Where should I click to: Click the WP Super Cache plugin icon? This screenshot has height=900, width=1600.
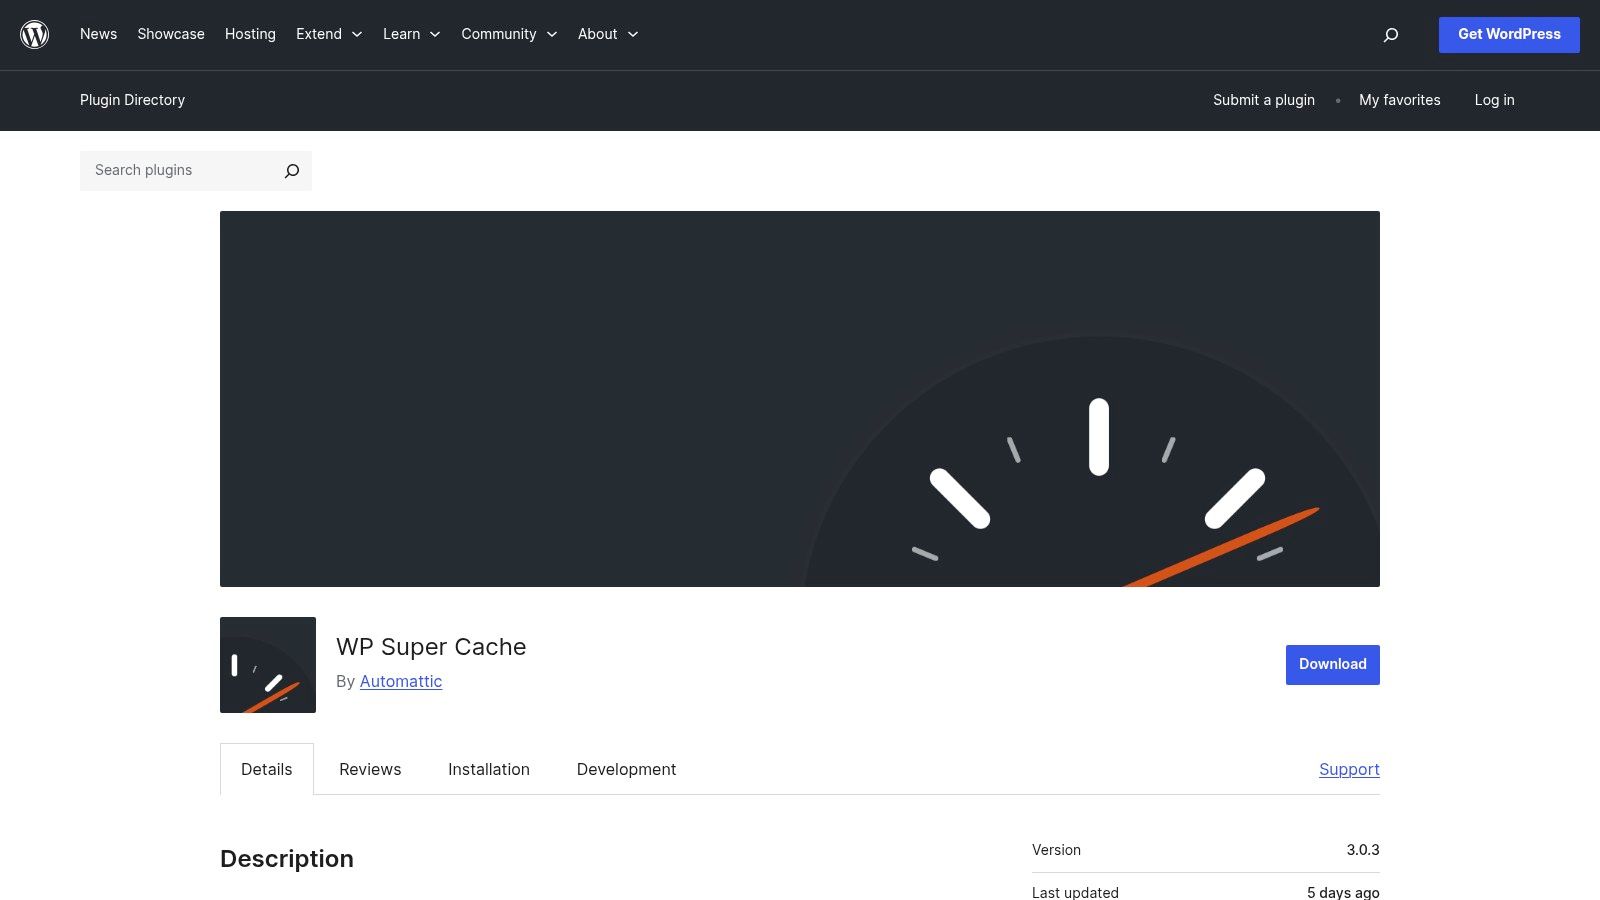click(x=267, y=664)
